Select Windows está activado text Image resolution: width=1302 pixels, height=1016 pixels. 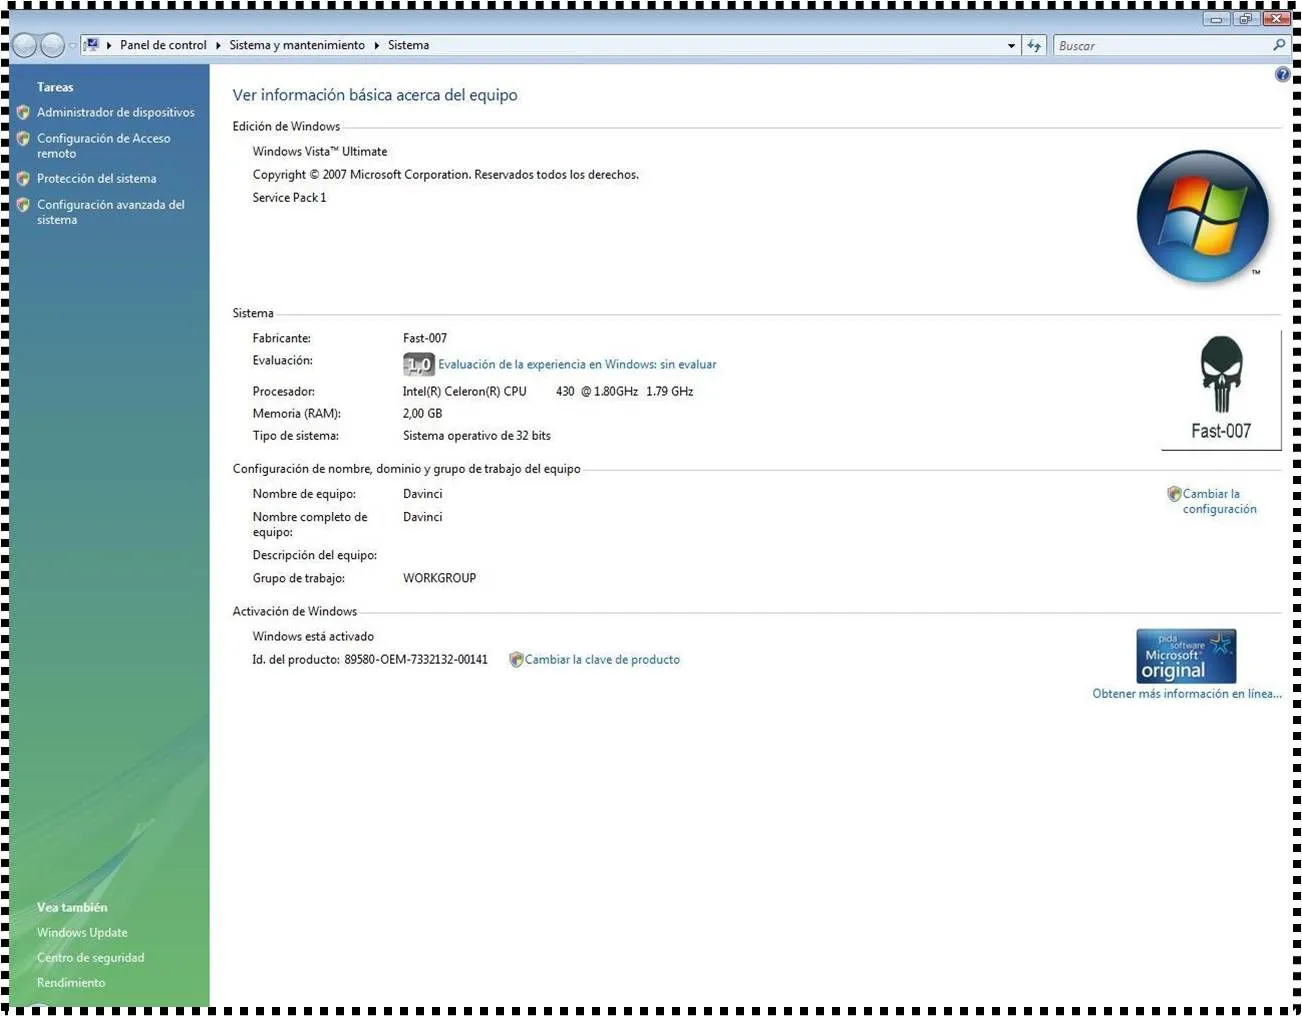pos(313,636)
